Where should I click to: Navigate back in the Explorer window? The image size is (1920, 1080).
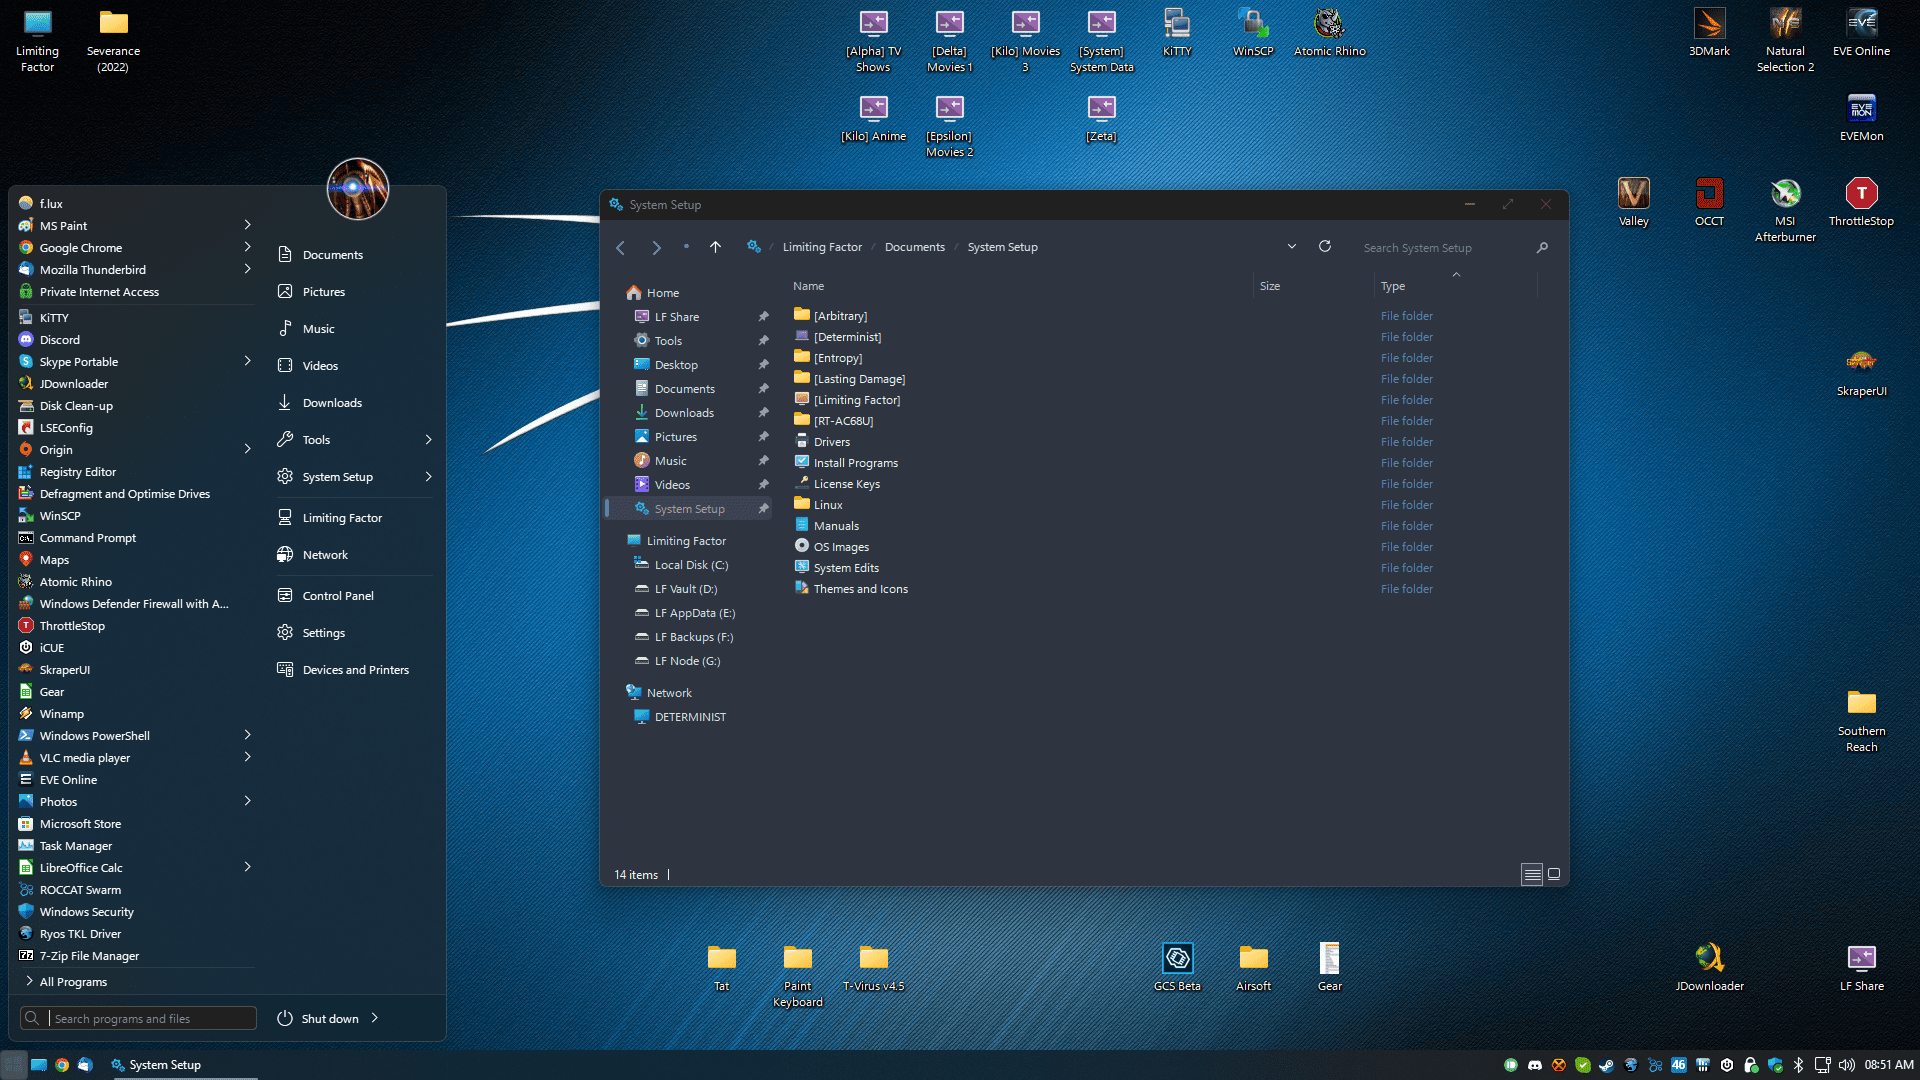[x=621, y=247]
